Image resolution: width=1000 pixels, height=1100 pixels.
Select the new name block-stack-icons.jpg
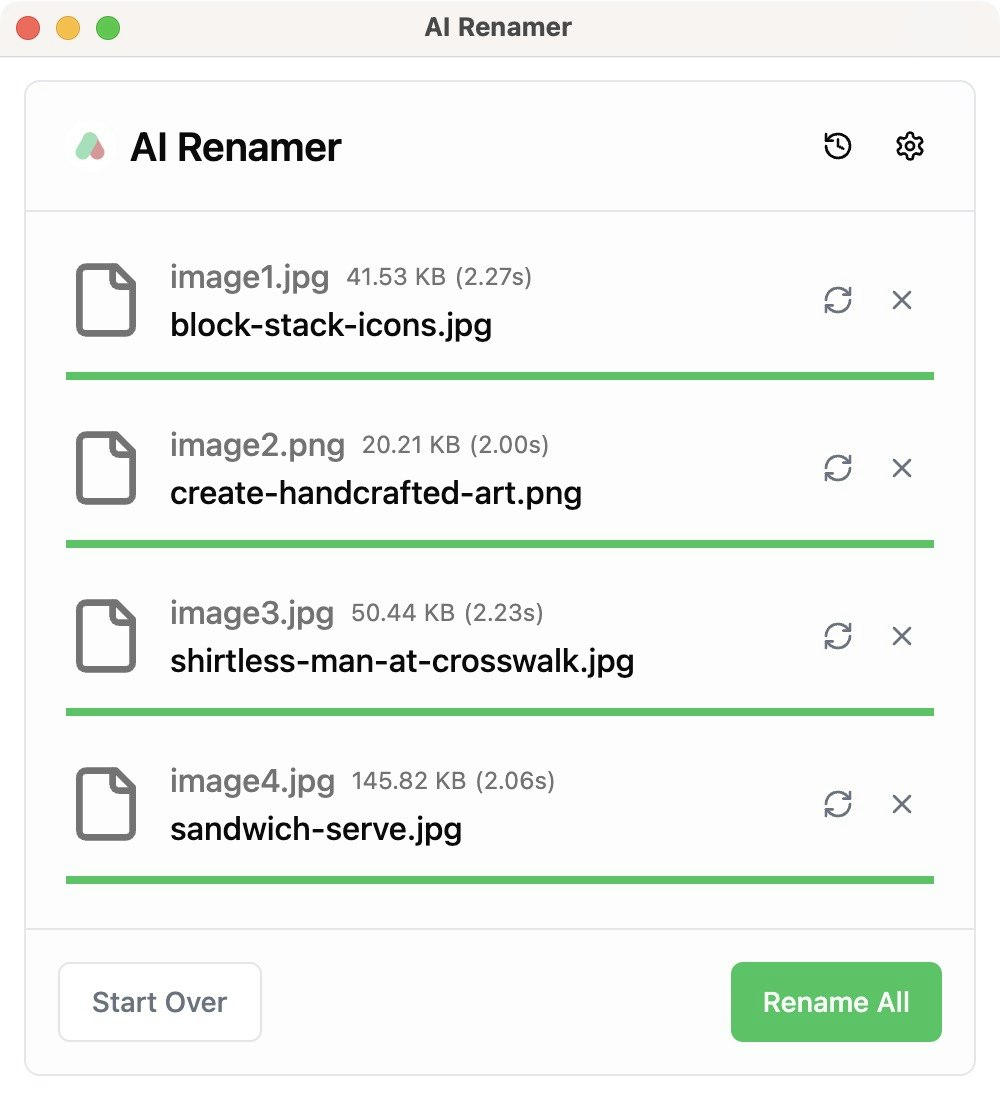pyautogui.click(x=330, y=324)
